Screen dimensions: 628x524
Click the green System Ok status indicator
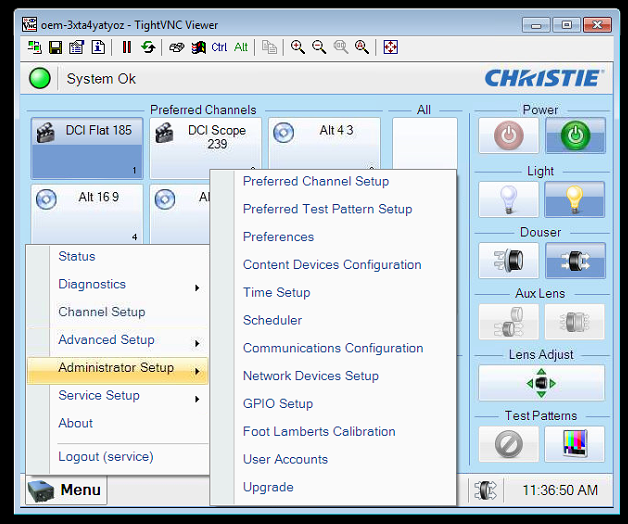[40, 78]
